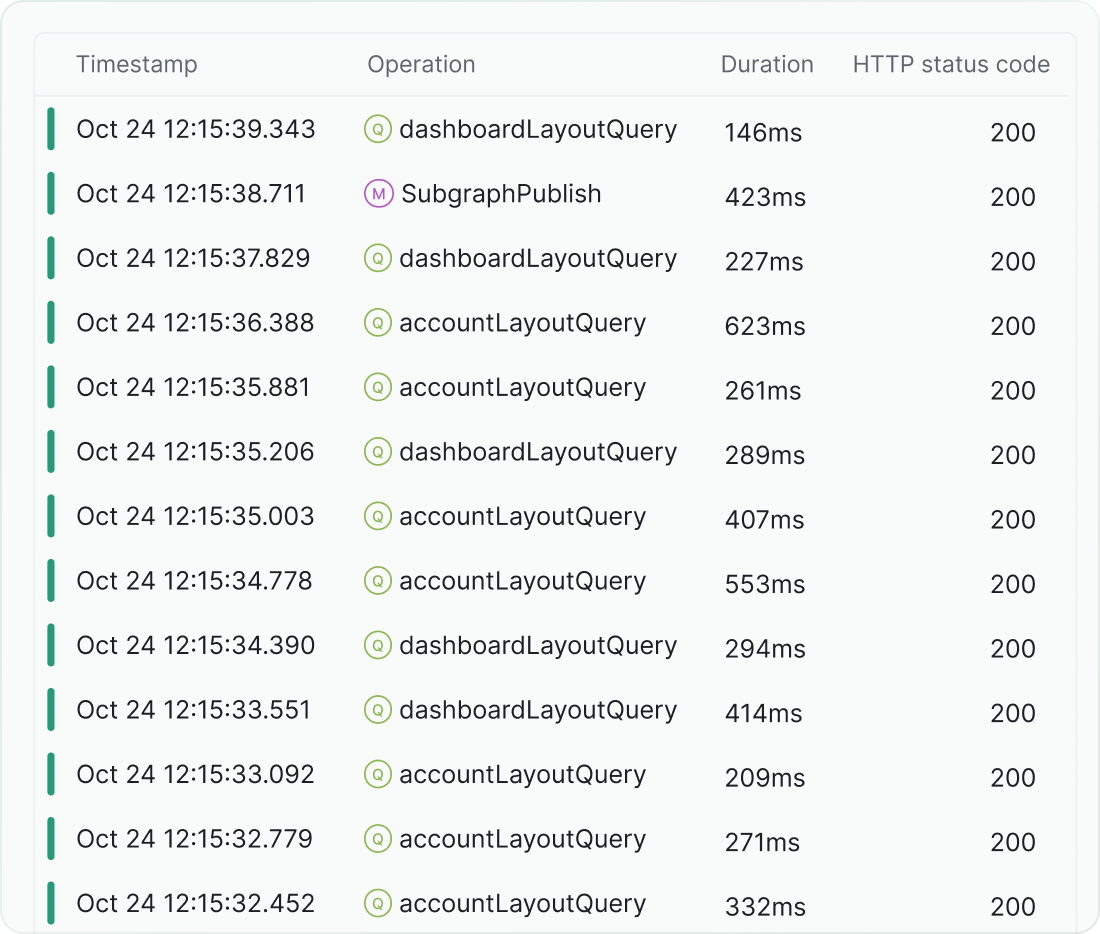Select the M mutation icon next to SubgraphPublish

pyautogui.click(x=377, y=194)
